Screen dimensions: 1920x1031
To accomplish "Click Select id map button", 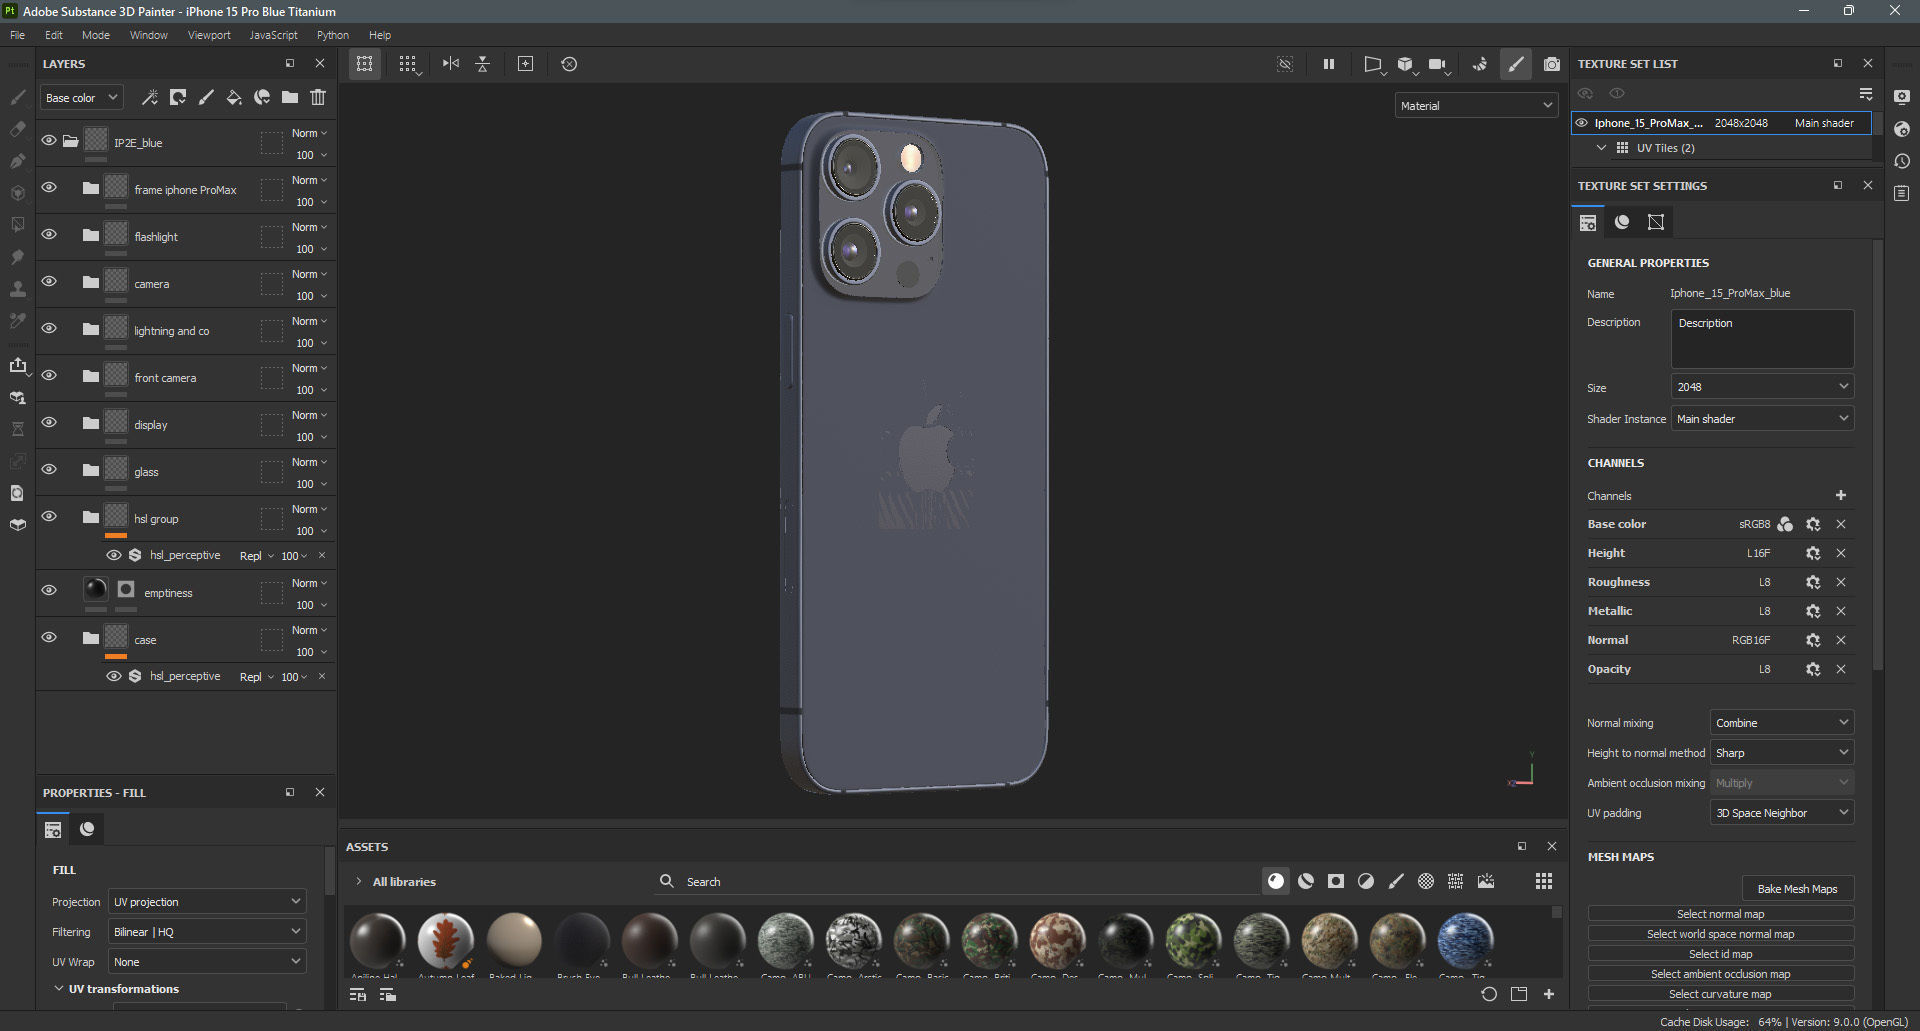I will click(1720, 954).
